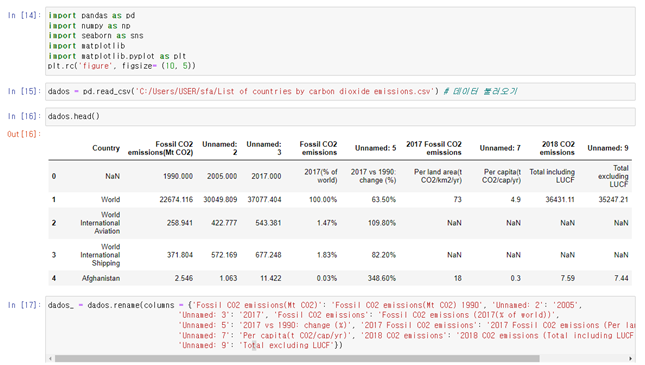This screenshot has width=645, height=365.
Task: Click the 2017 vs 1990: change (%) cell
Action: [x=373, y=176]
